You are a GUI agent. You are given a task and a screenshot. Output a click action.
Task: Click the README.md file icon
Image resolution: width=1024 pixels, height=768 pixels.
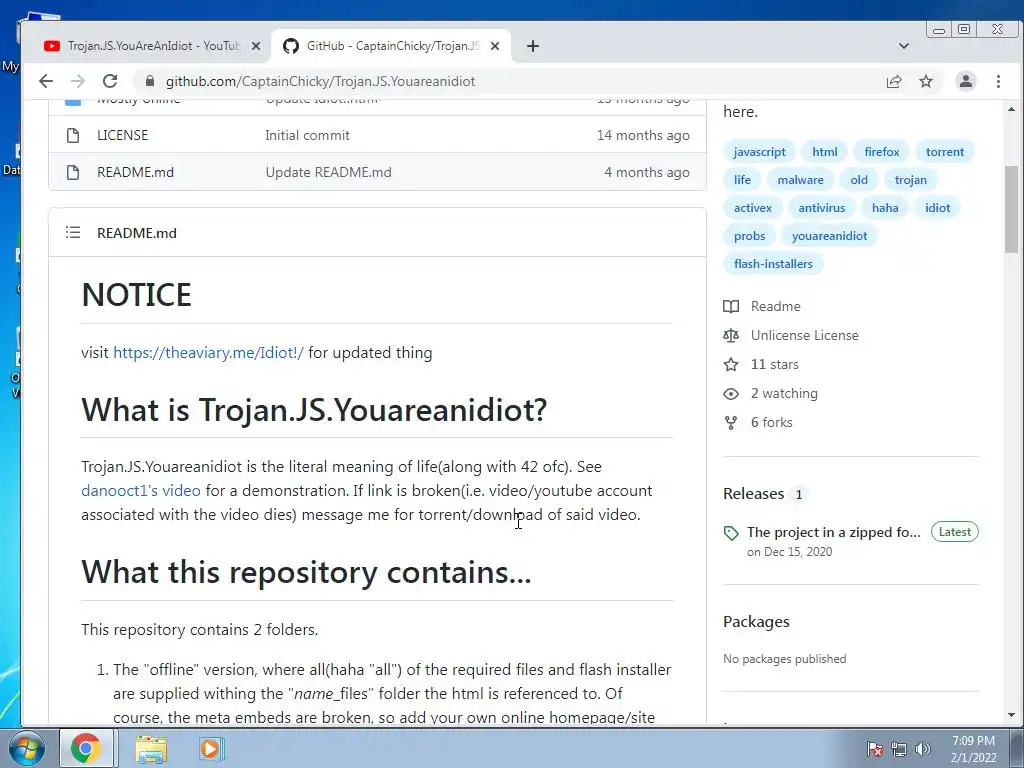(x=73, y=172)
